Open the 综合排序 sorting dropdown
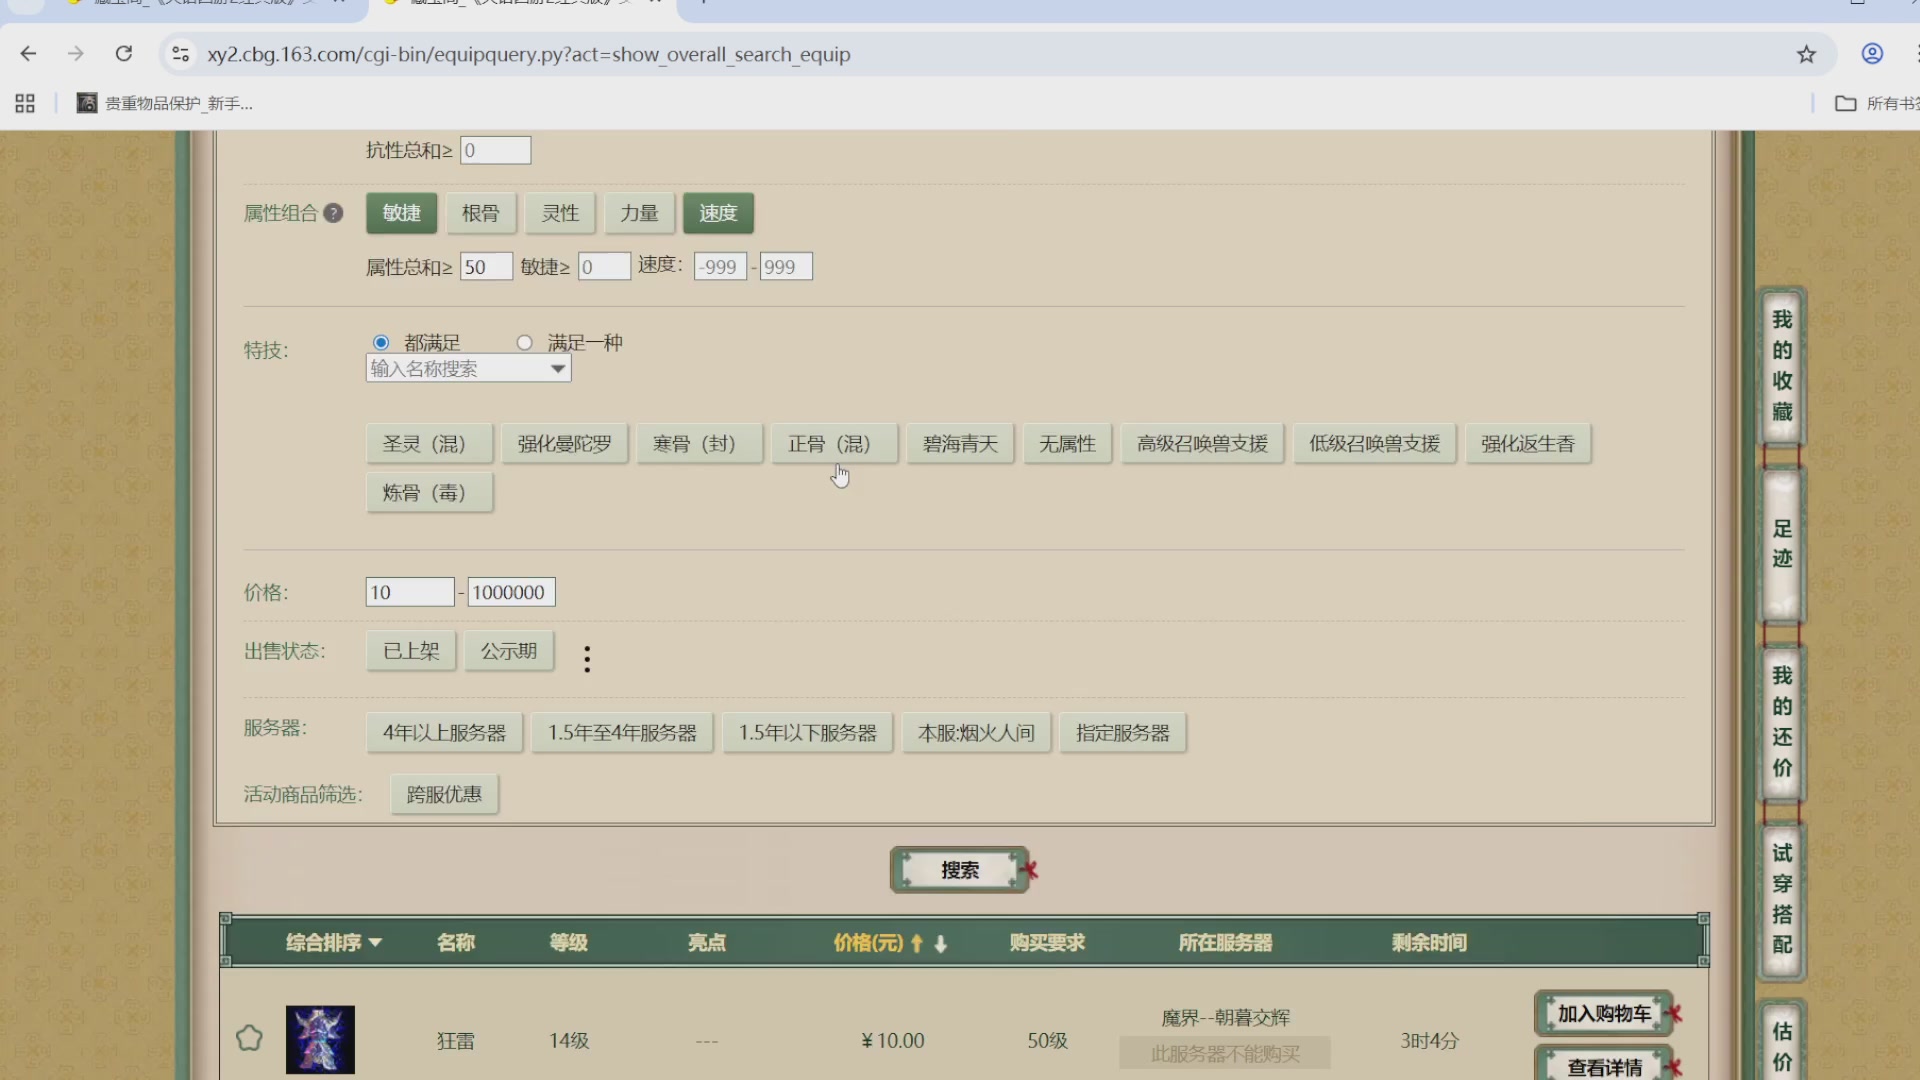 pyautogui.click(x=332, y=941)
